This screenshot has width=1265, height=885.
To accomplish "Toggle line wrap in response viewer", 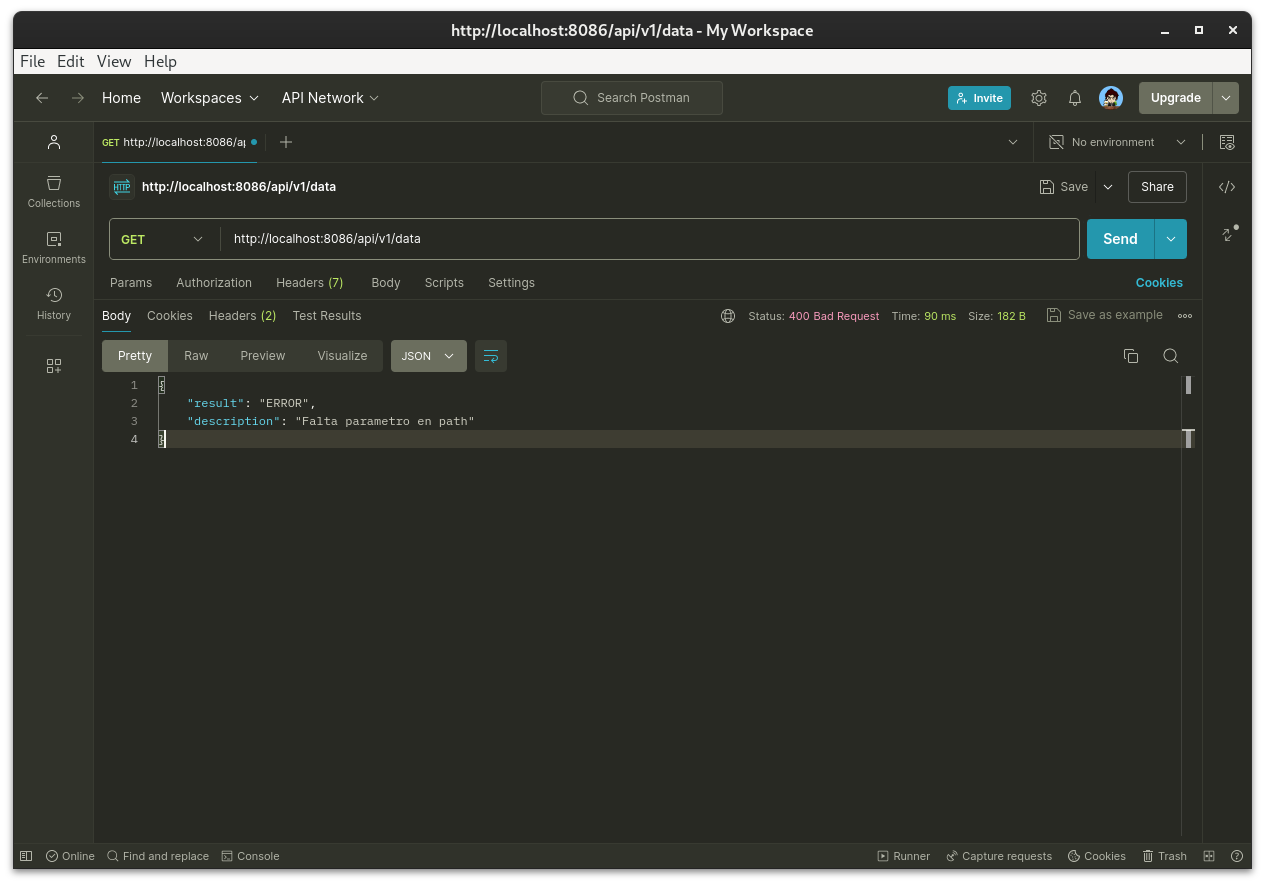I will 491,356.
